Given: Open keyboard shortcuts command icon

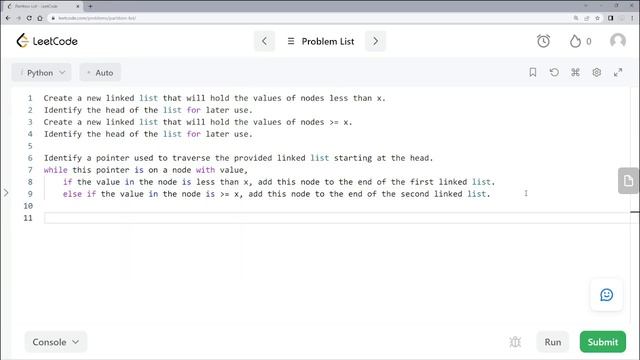Looking at the screenshot, I should (x=575, y=72).
